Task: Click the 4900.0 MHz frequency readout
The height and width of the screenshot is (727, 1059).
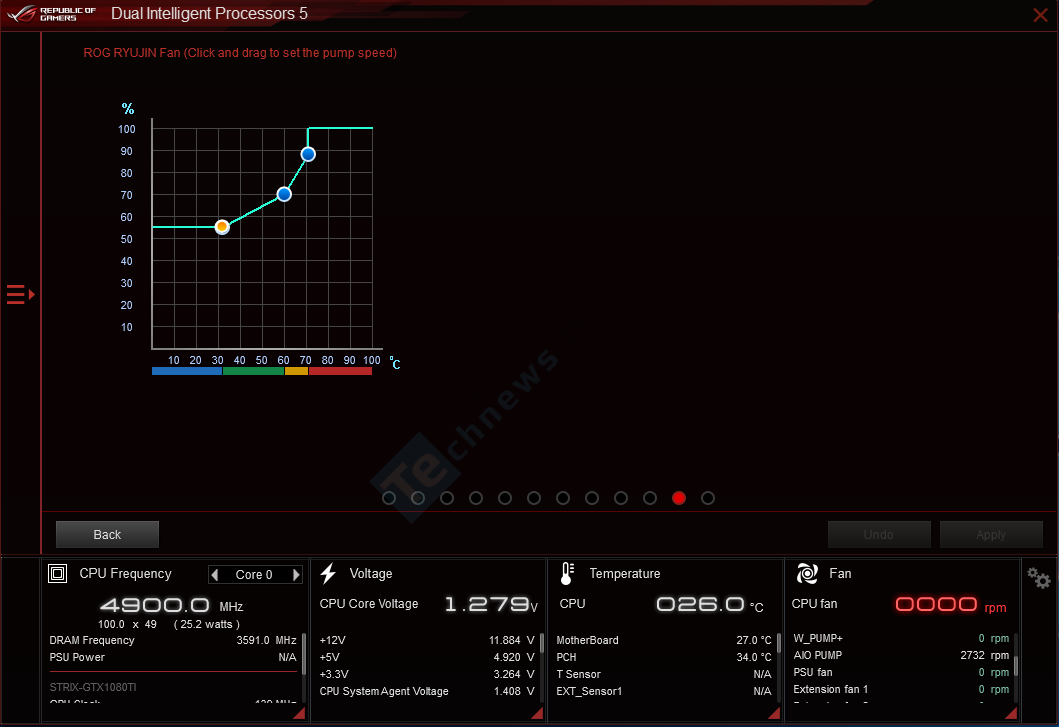Action: coord(172,605)
